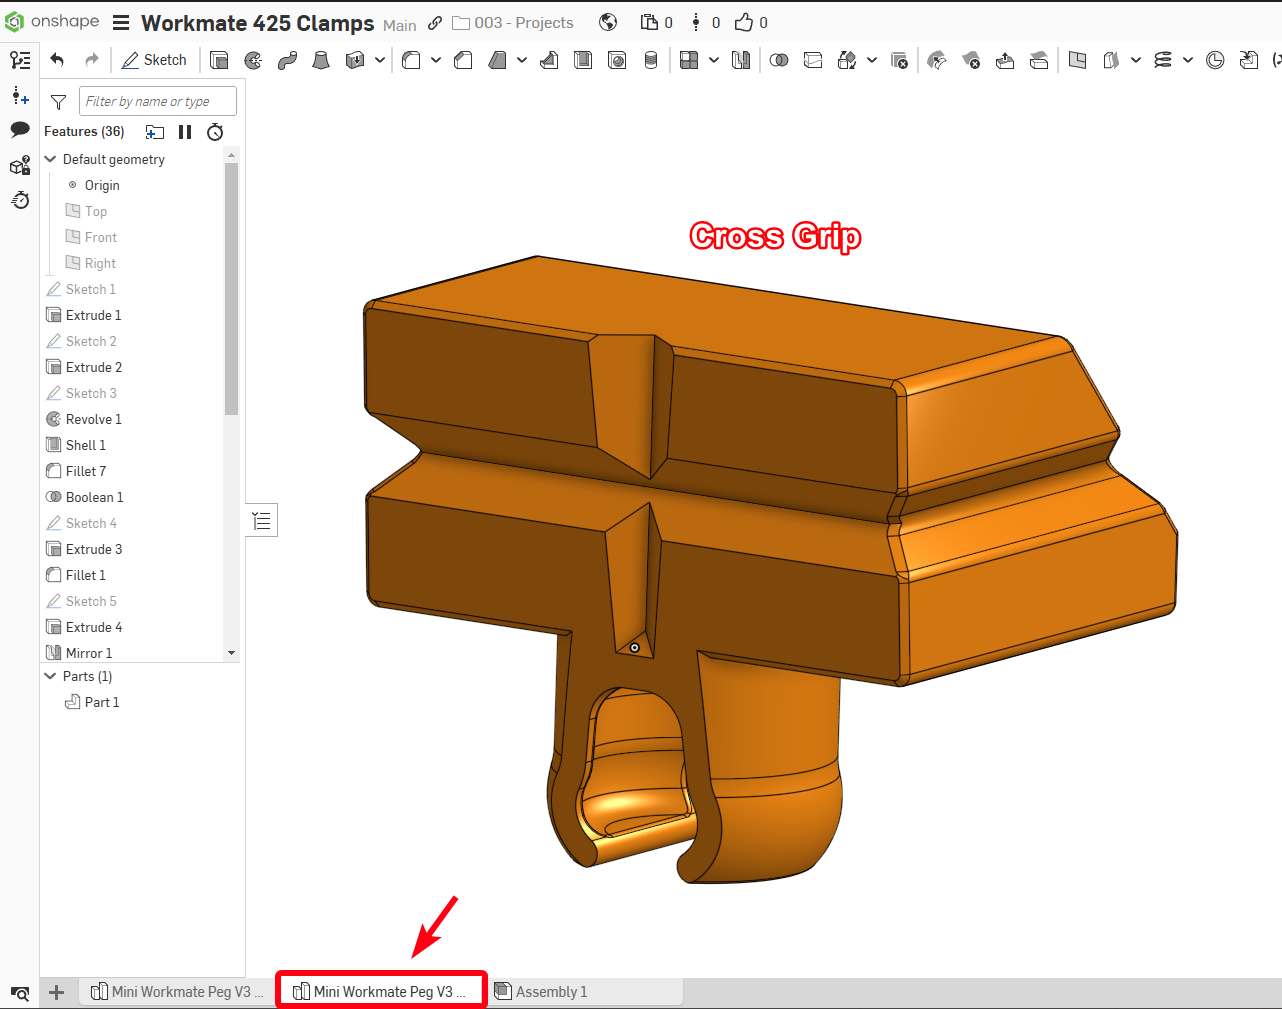Click the feature filter funnel icon

(x=58, y=102)
